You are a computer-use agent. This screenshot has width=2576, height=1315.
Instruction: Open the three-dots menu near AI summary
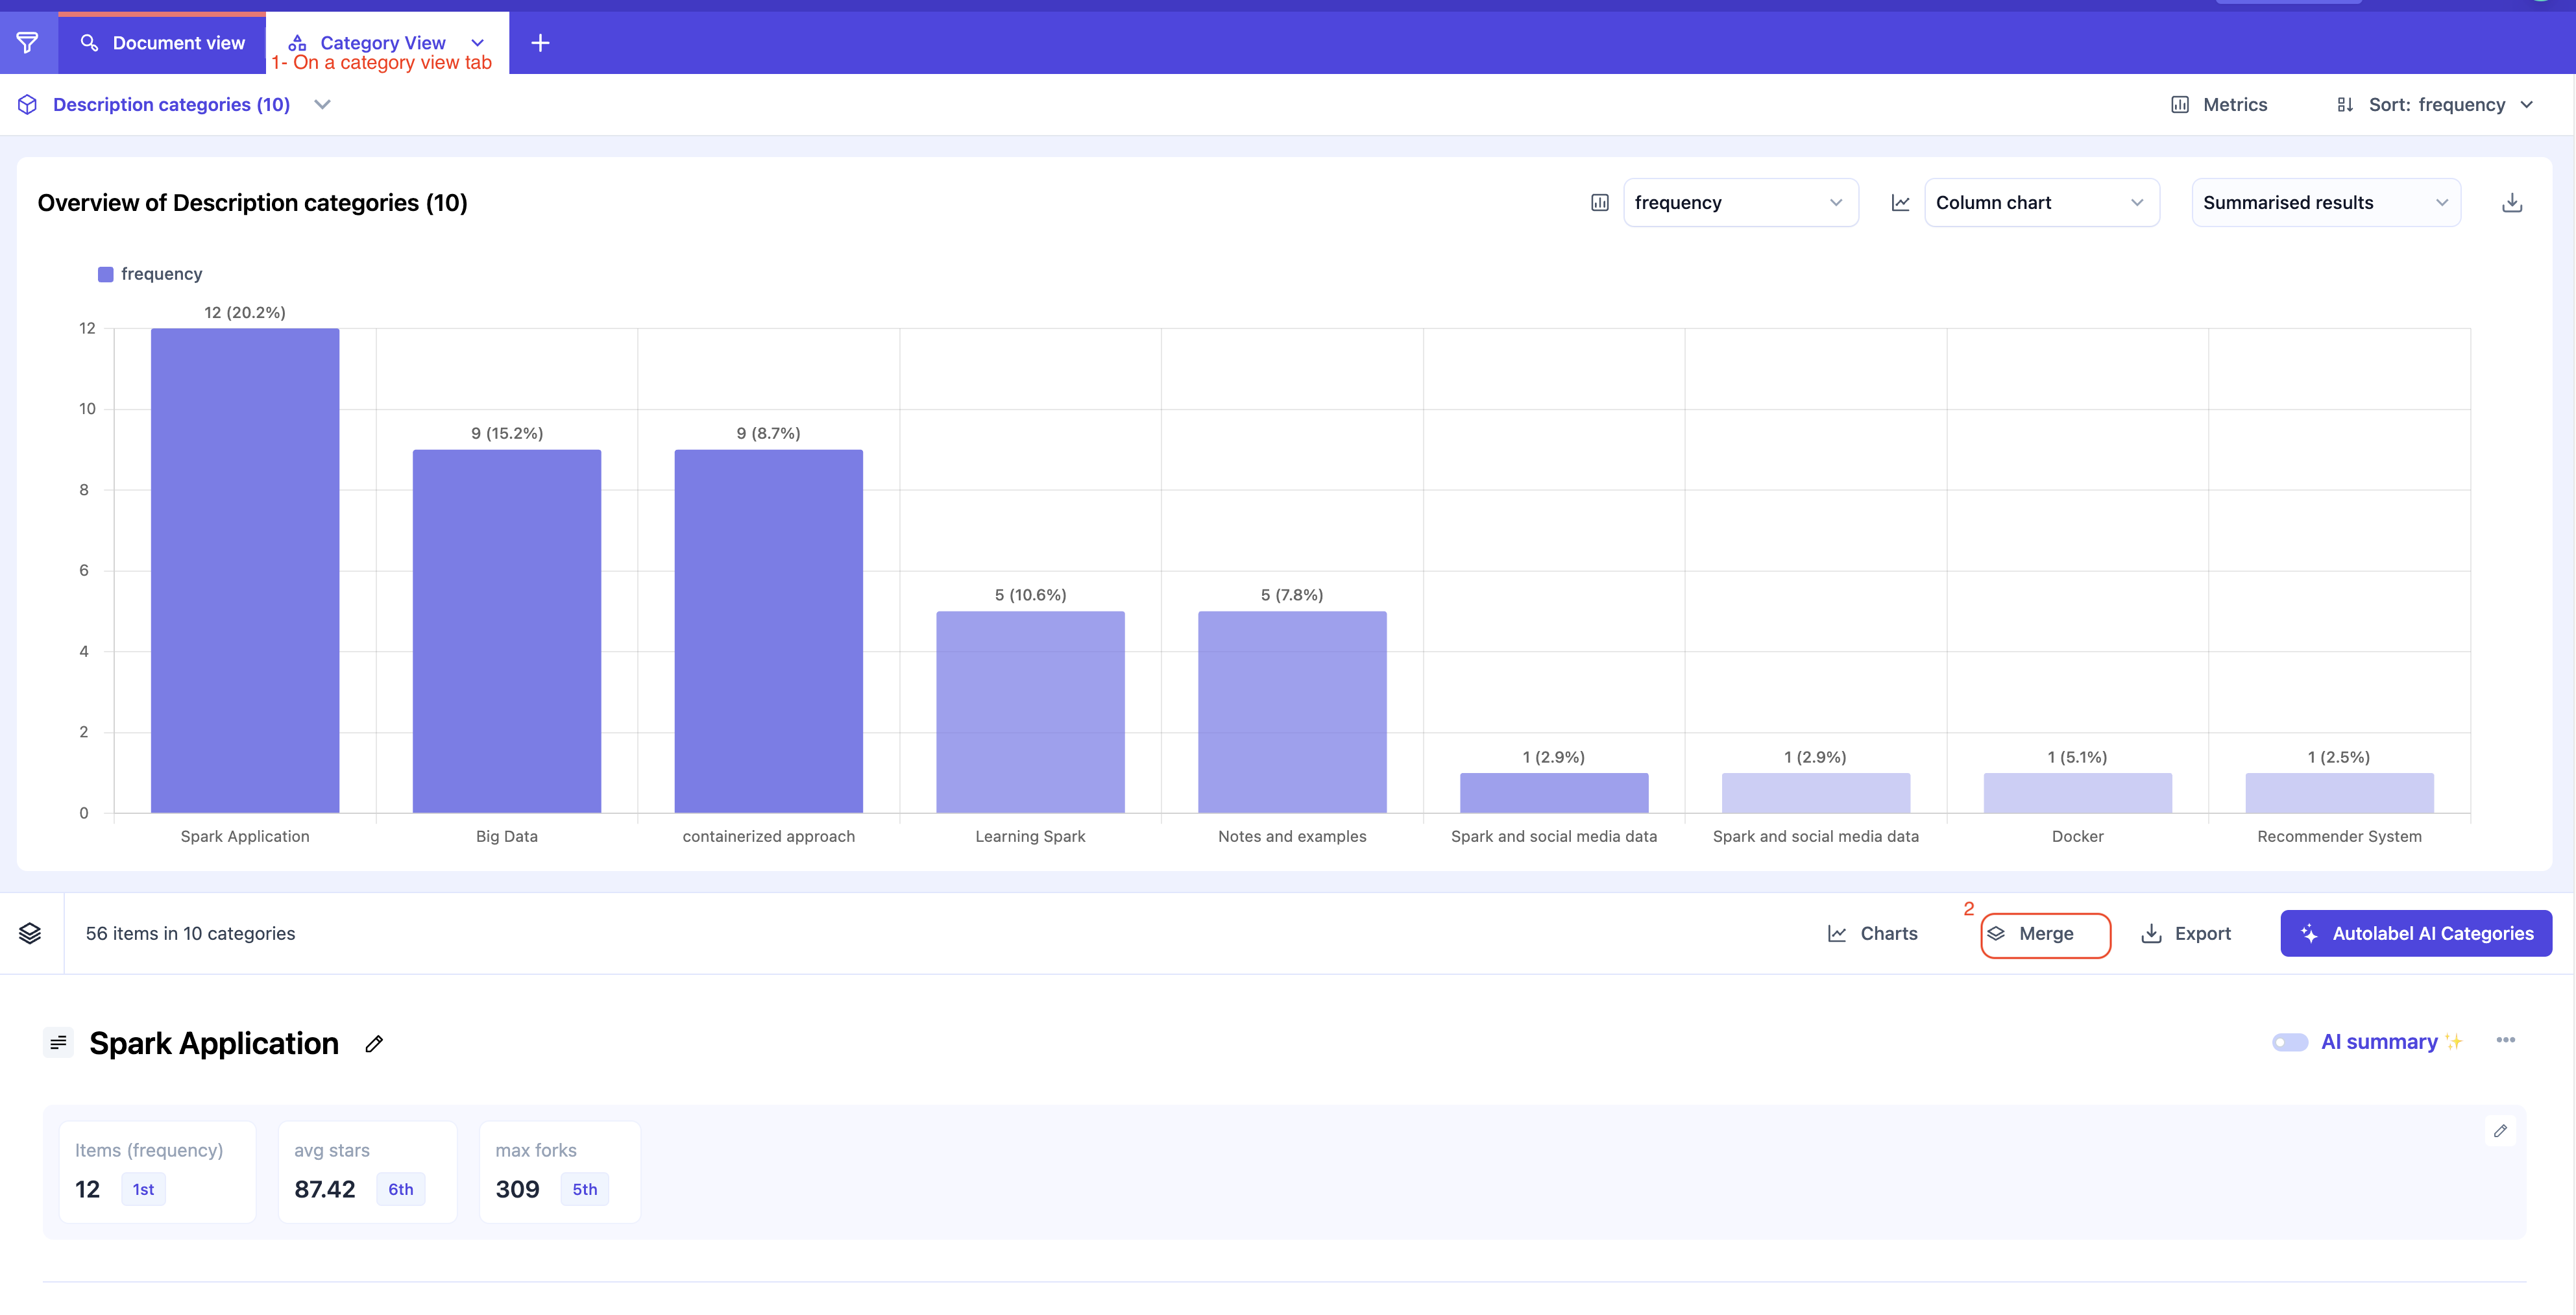point(2505,1041)
